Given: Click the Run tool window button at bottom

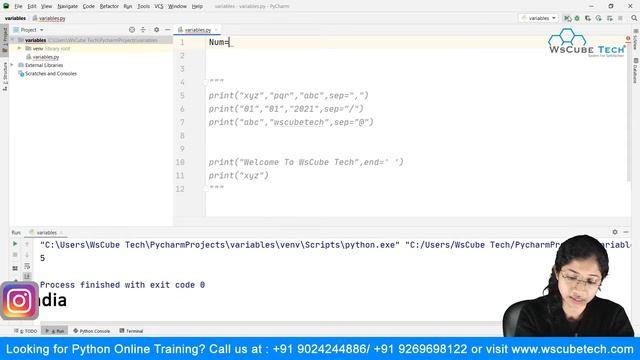Looking at the screenshot, I should coord(55,331).
